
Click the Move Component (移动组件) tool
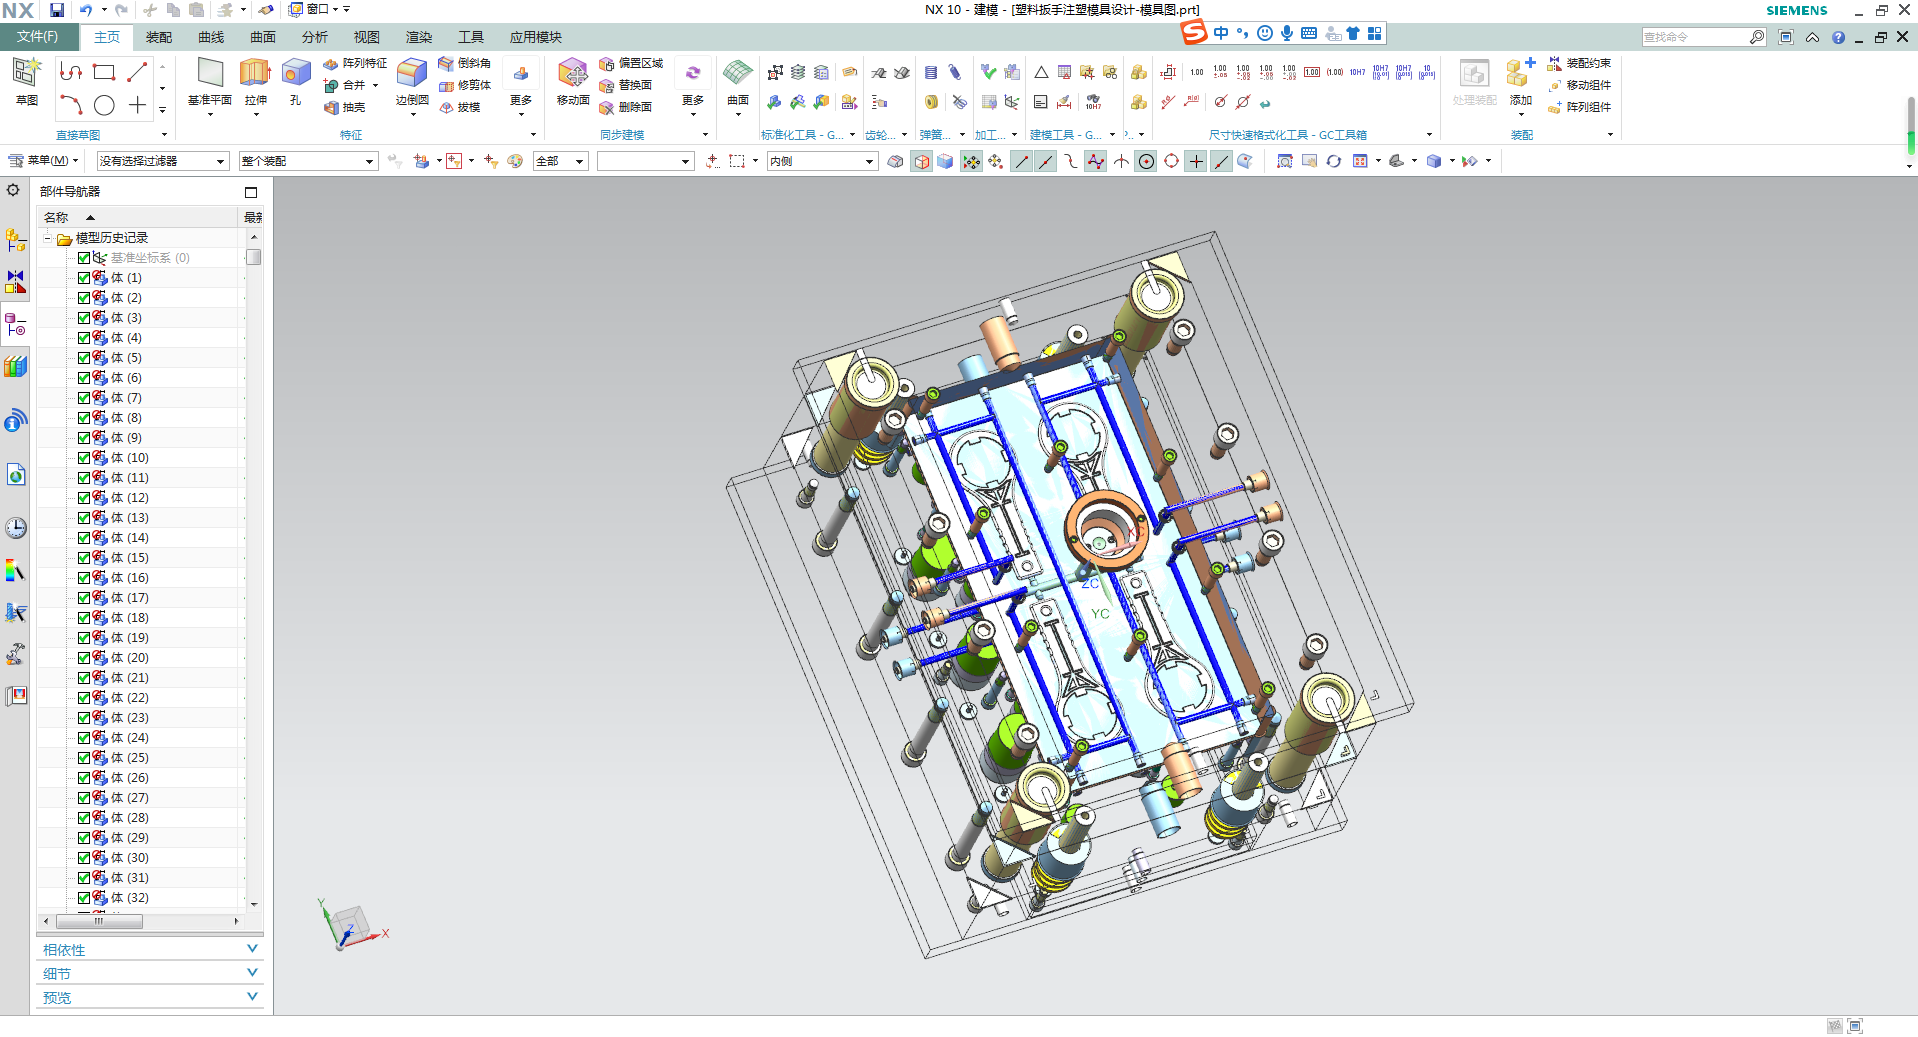point(1579,85)
